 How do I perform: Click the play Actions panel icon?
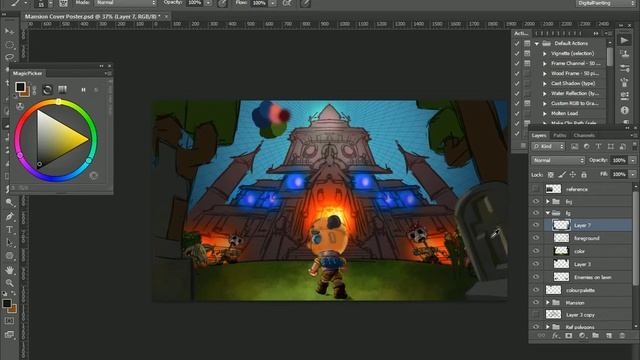click(624, 40)
